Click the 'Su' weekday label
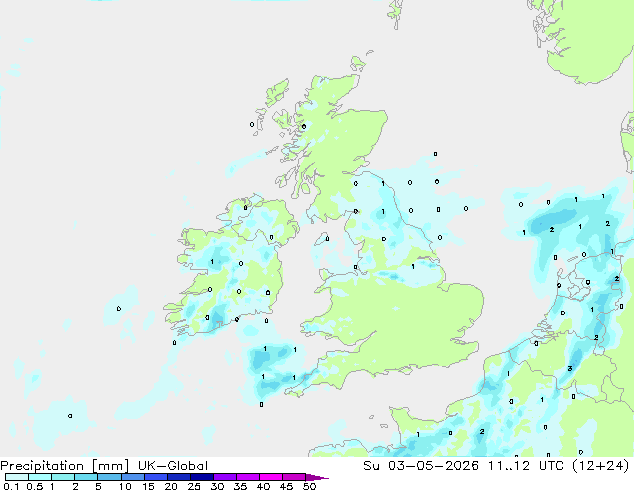 click(x=372, y=466)
